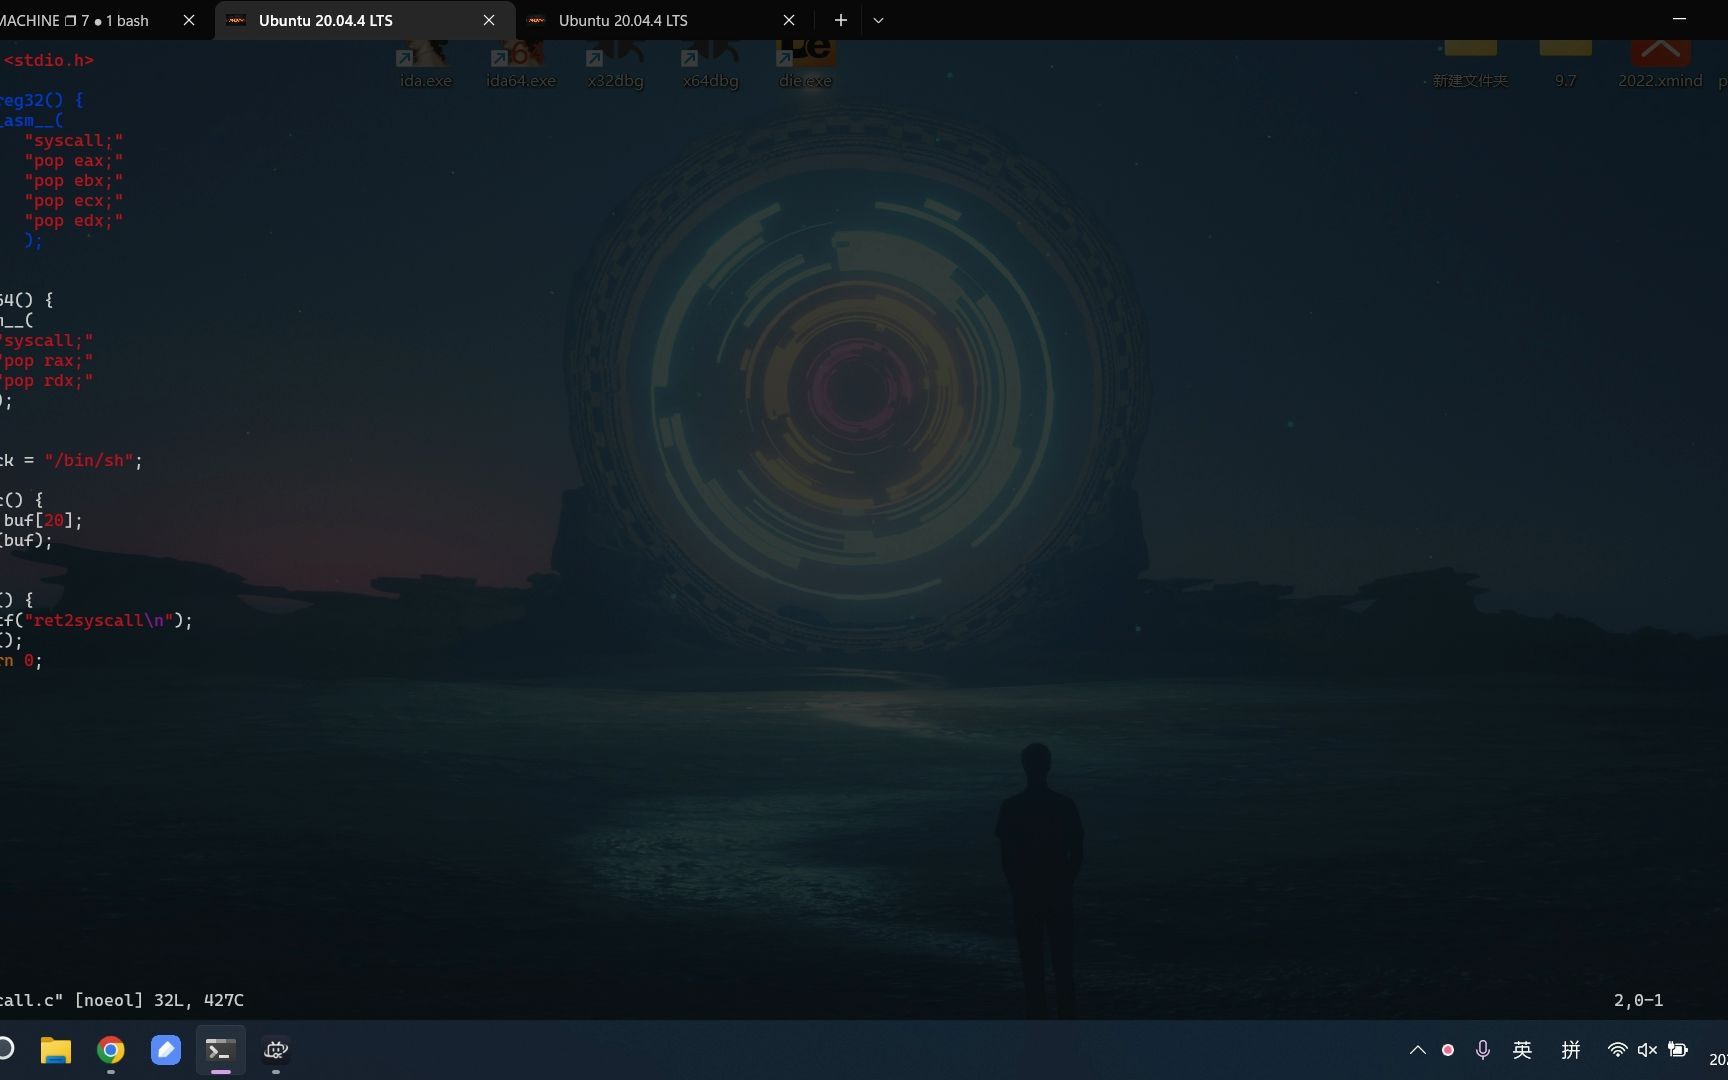The width and height of the screenshot is (1728, 1080).
Task: Open File Explorer from the taskbar
Action: tap(56, 1050)
